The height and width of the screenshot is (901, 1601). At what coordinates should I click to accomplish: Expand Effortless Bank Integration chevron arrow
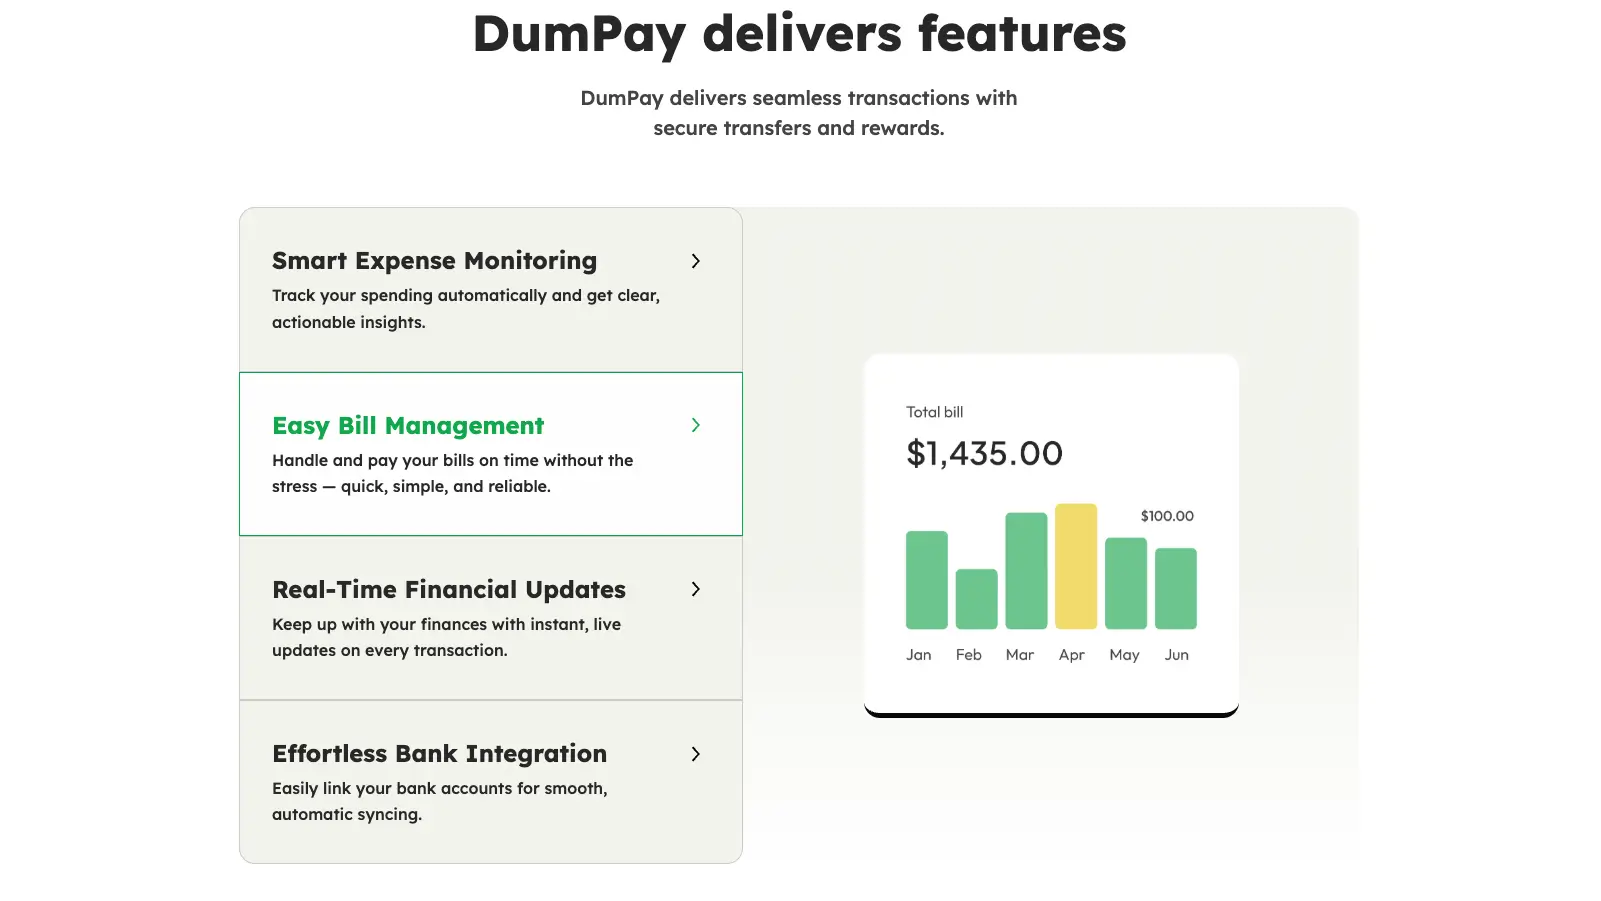click(696, 754)
